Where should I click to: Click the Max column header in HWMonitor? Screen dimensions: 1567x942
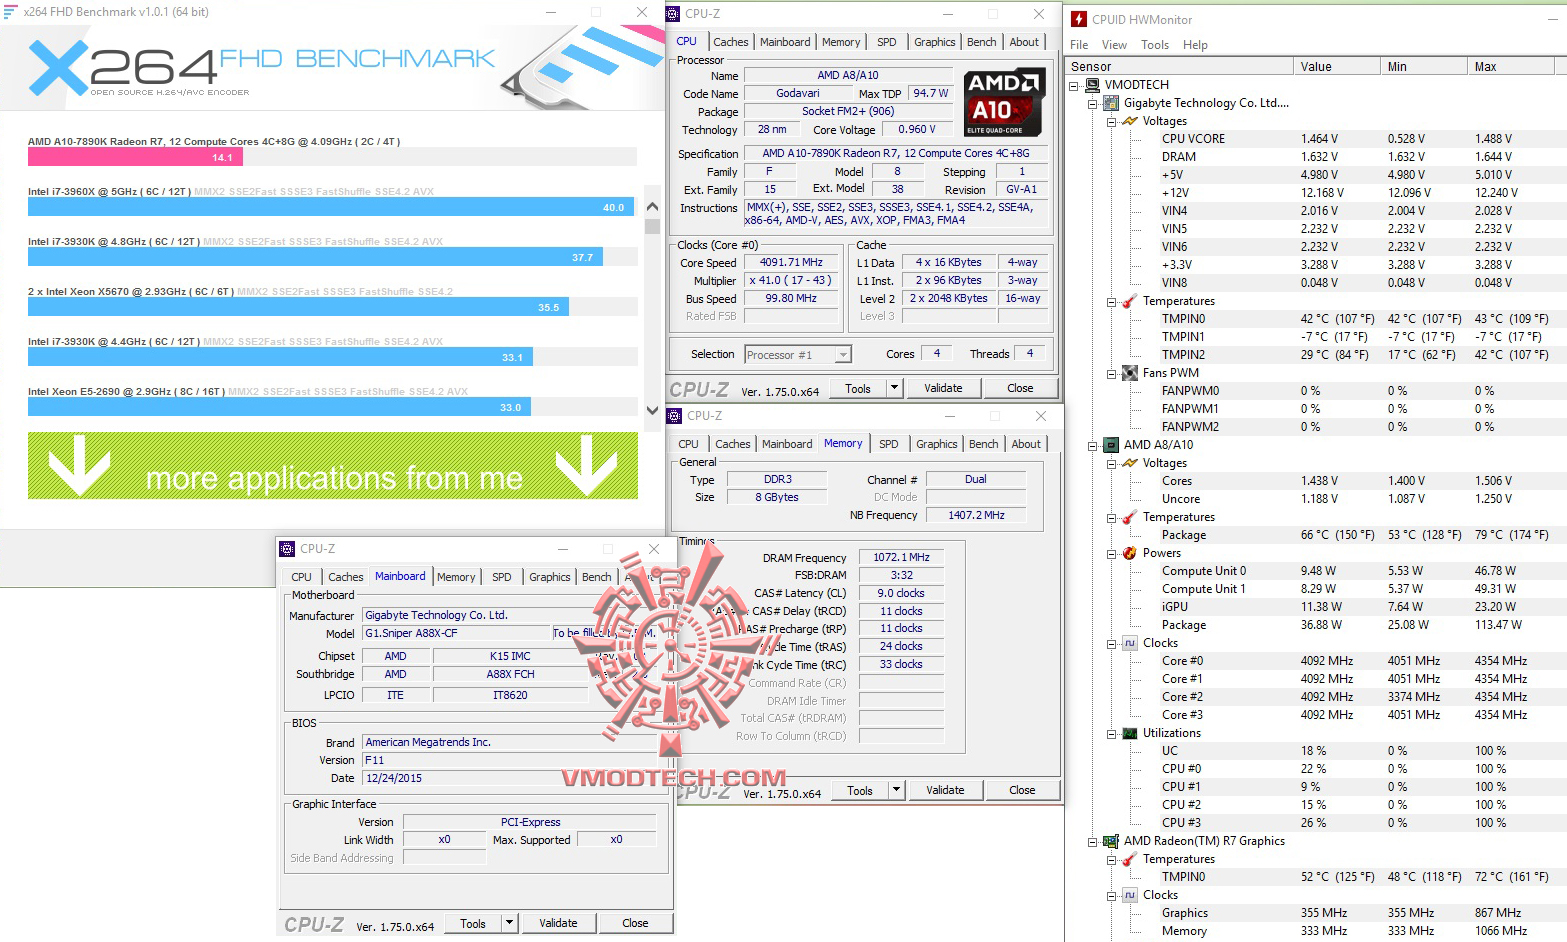(x=1511, y=67)
